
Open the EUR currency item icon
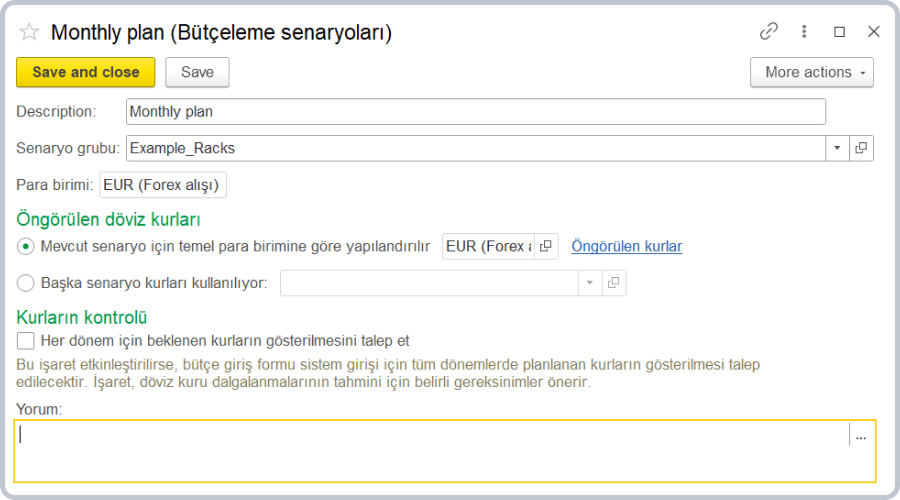(x=546, y=246)
